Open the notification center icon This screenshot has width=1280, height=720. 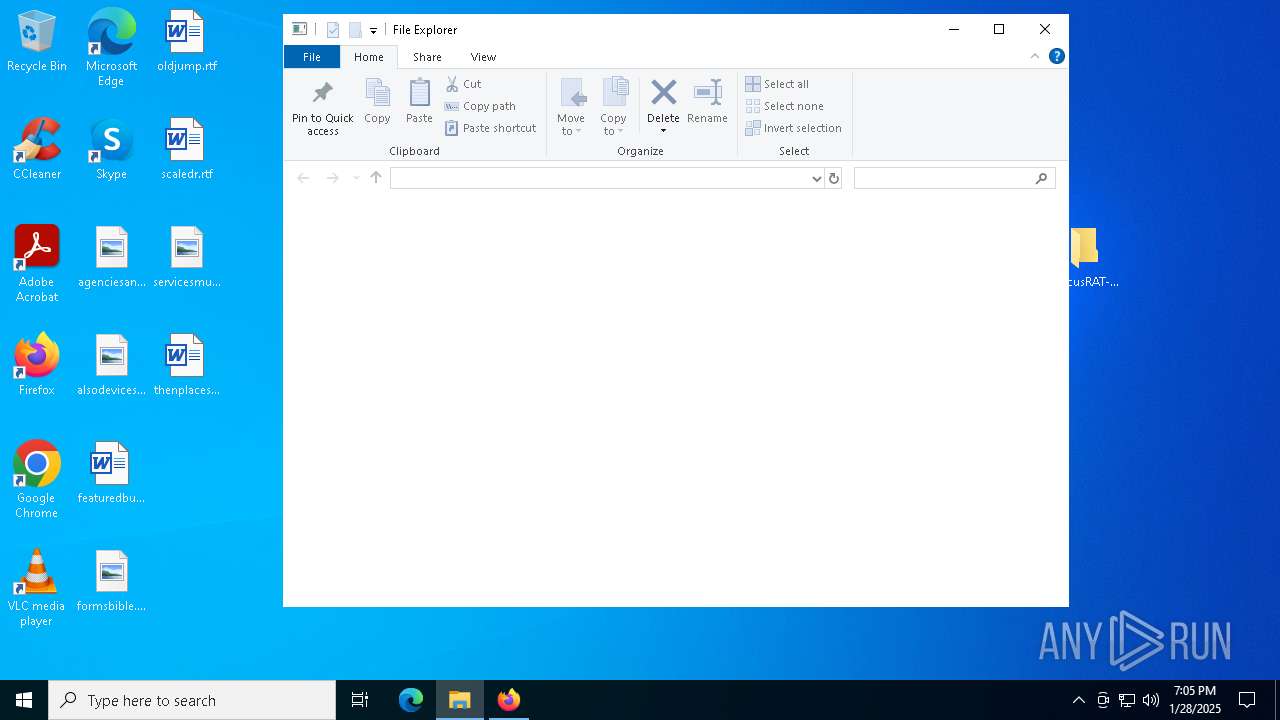(x=1247, y=700)
